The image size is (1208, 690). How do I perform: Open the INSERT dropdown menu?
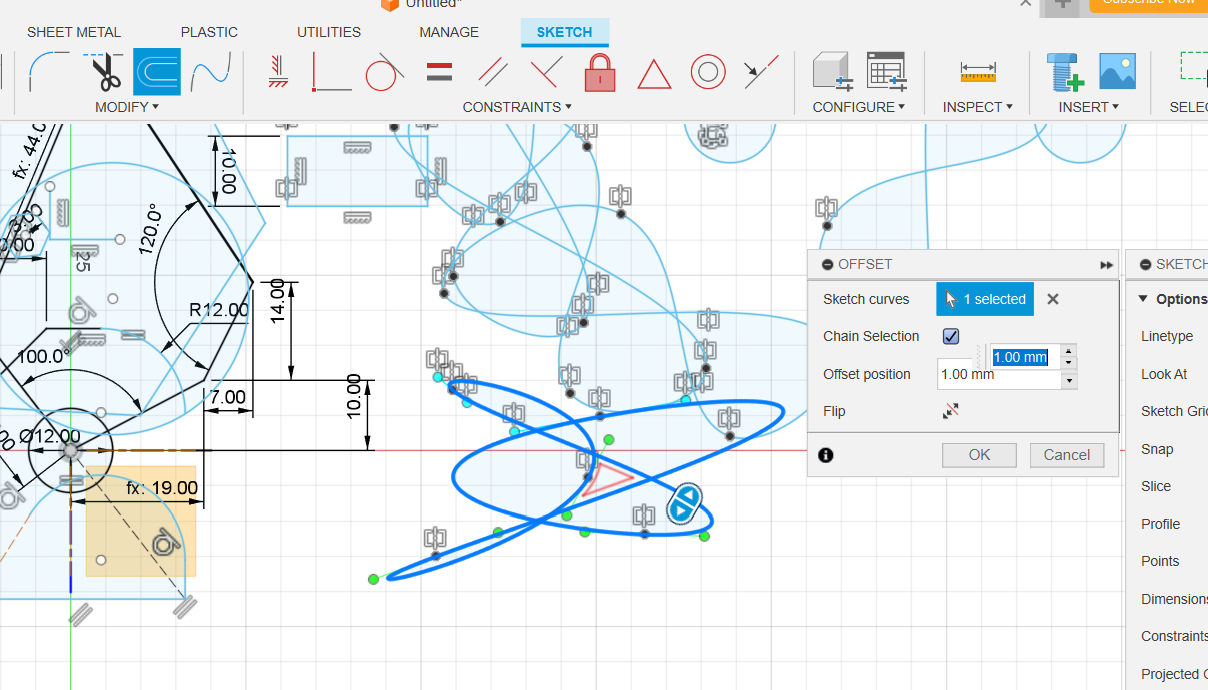click(1088, 107)
